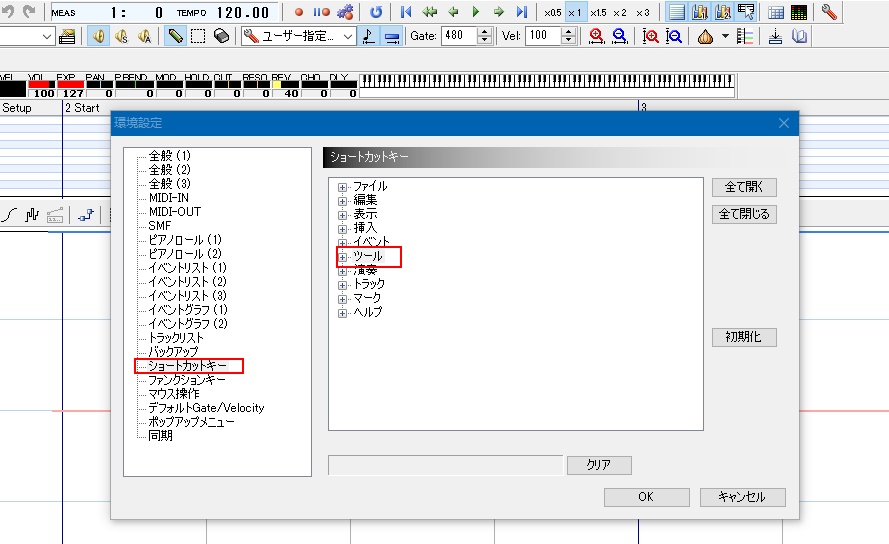Toggle the speaker preview sound icon
Viewport: 889px width, 544px height.
[99, 36]
